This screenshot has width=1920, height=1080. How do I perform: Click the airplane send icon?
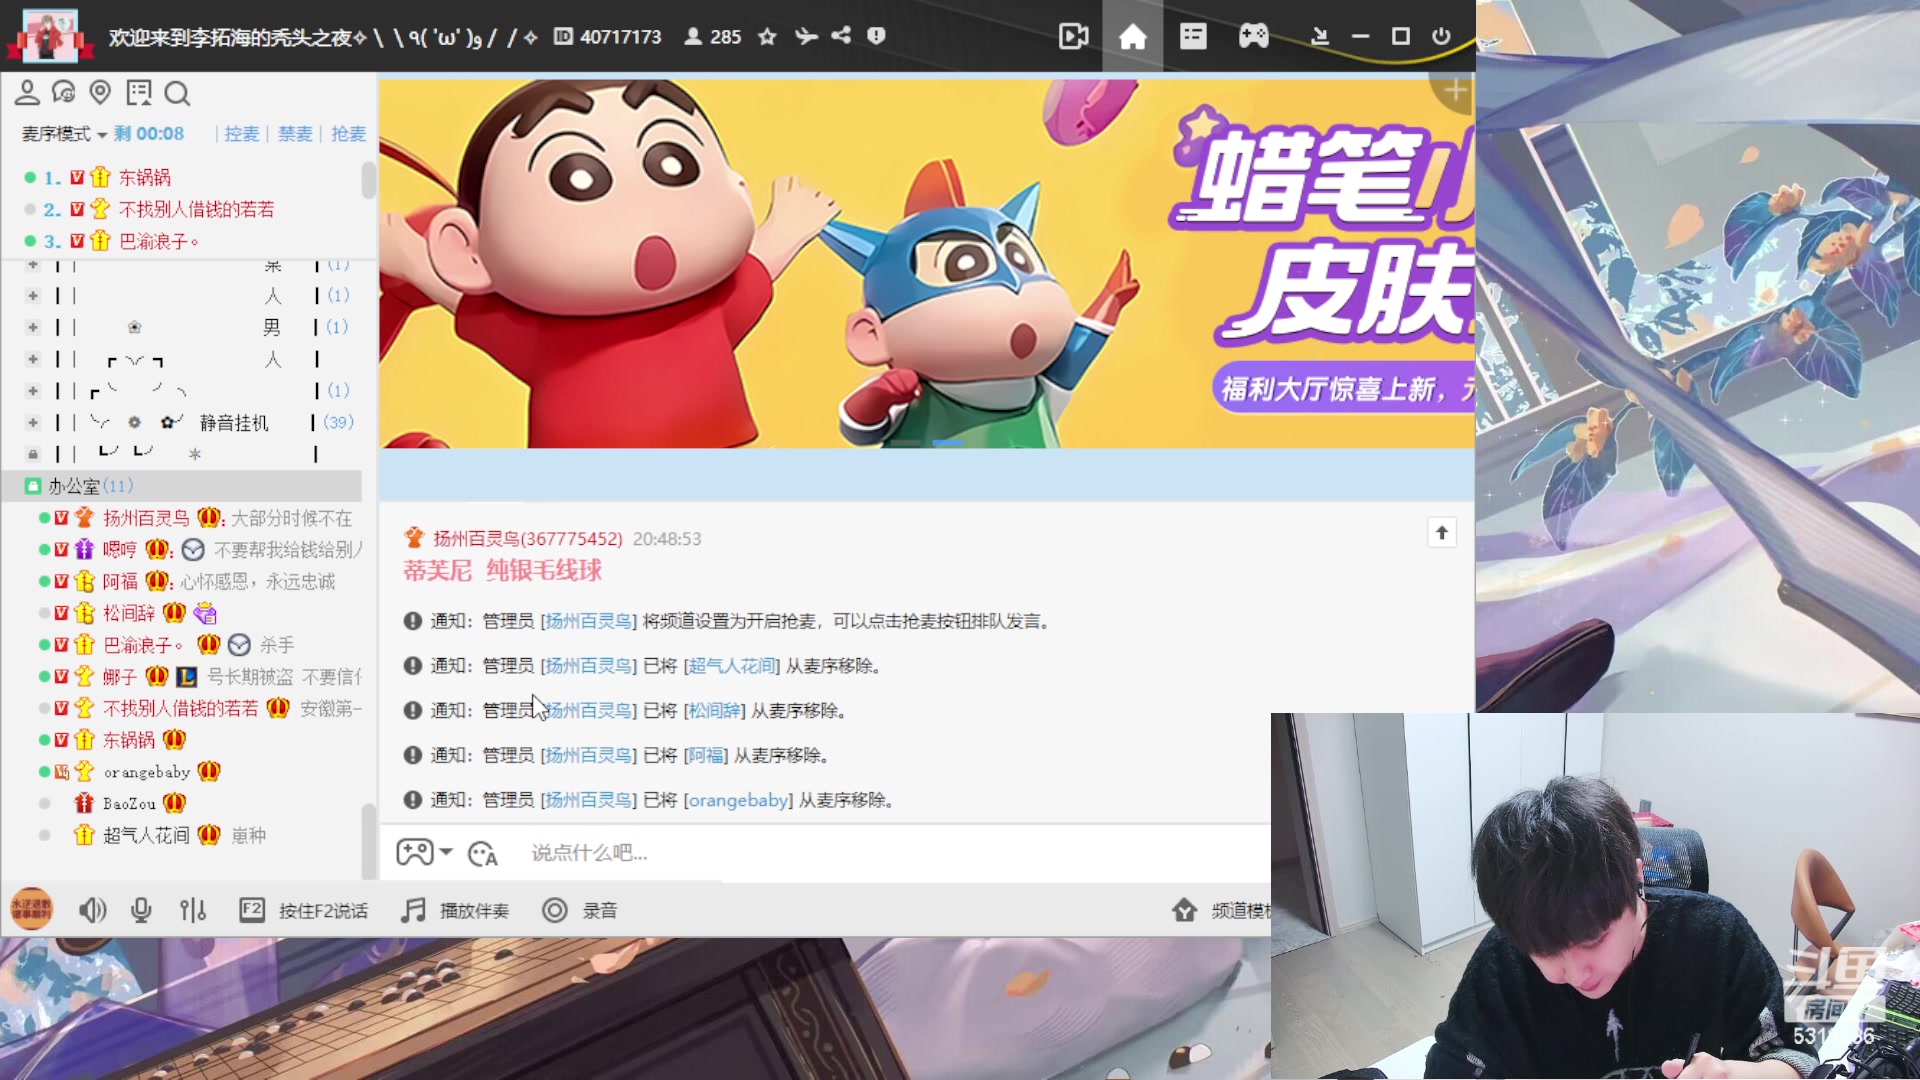coord(806,37)
